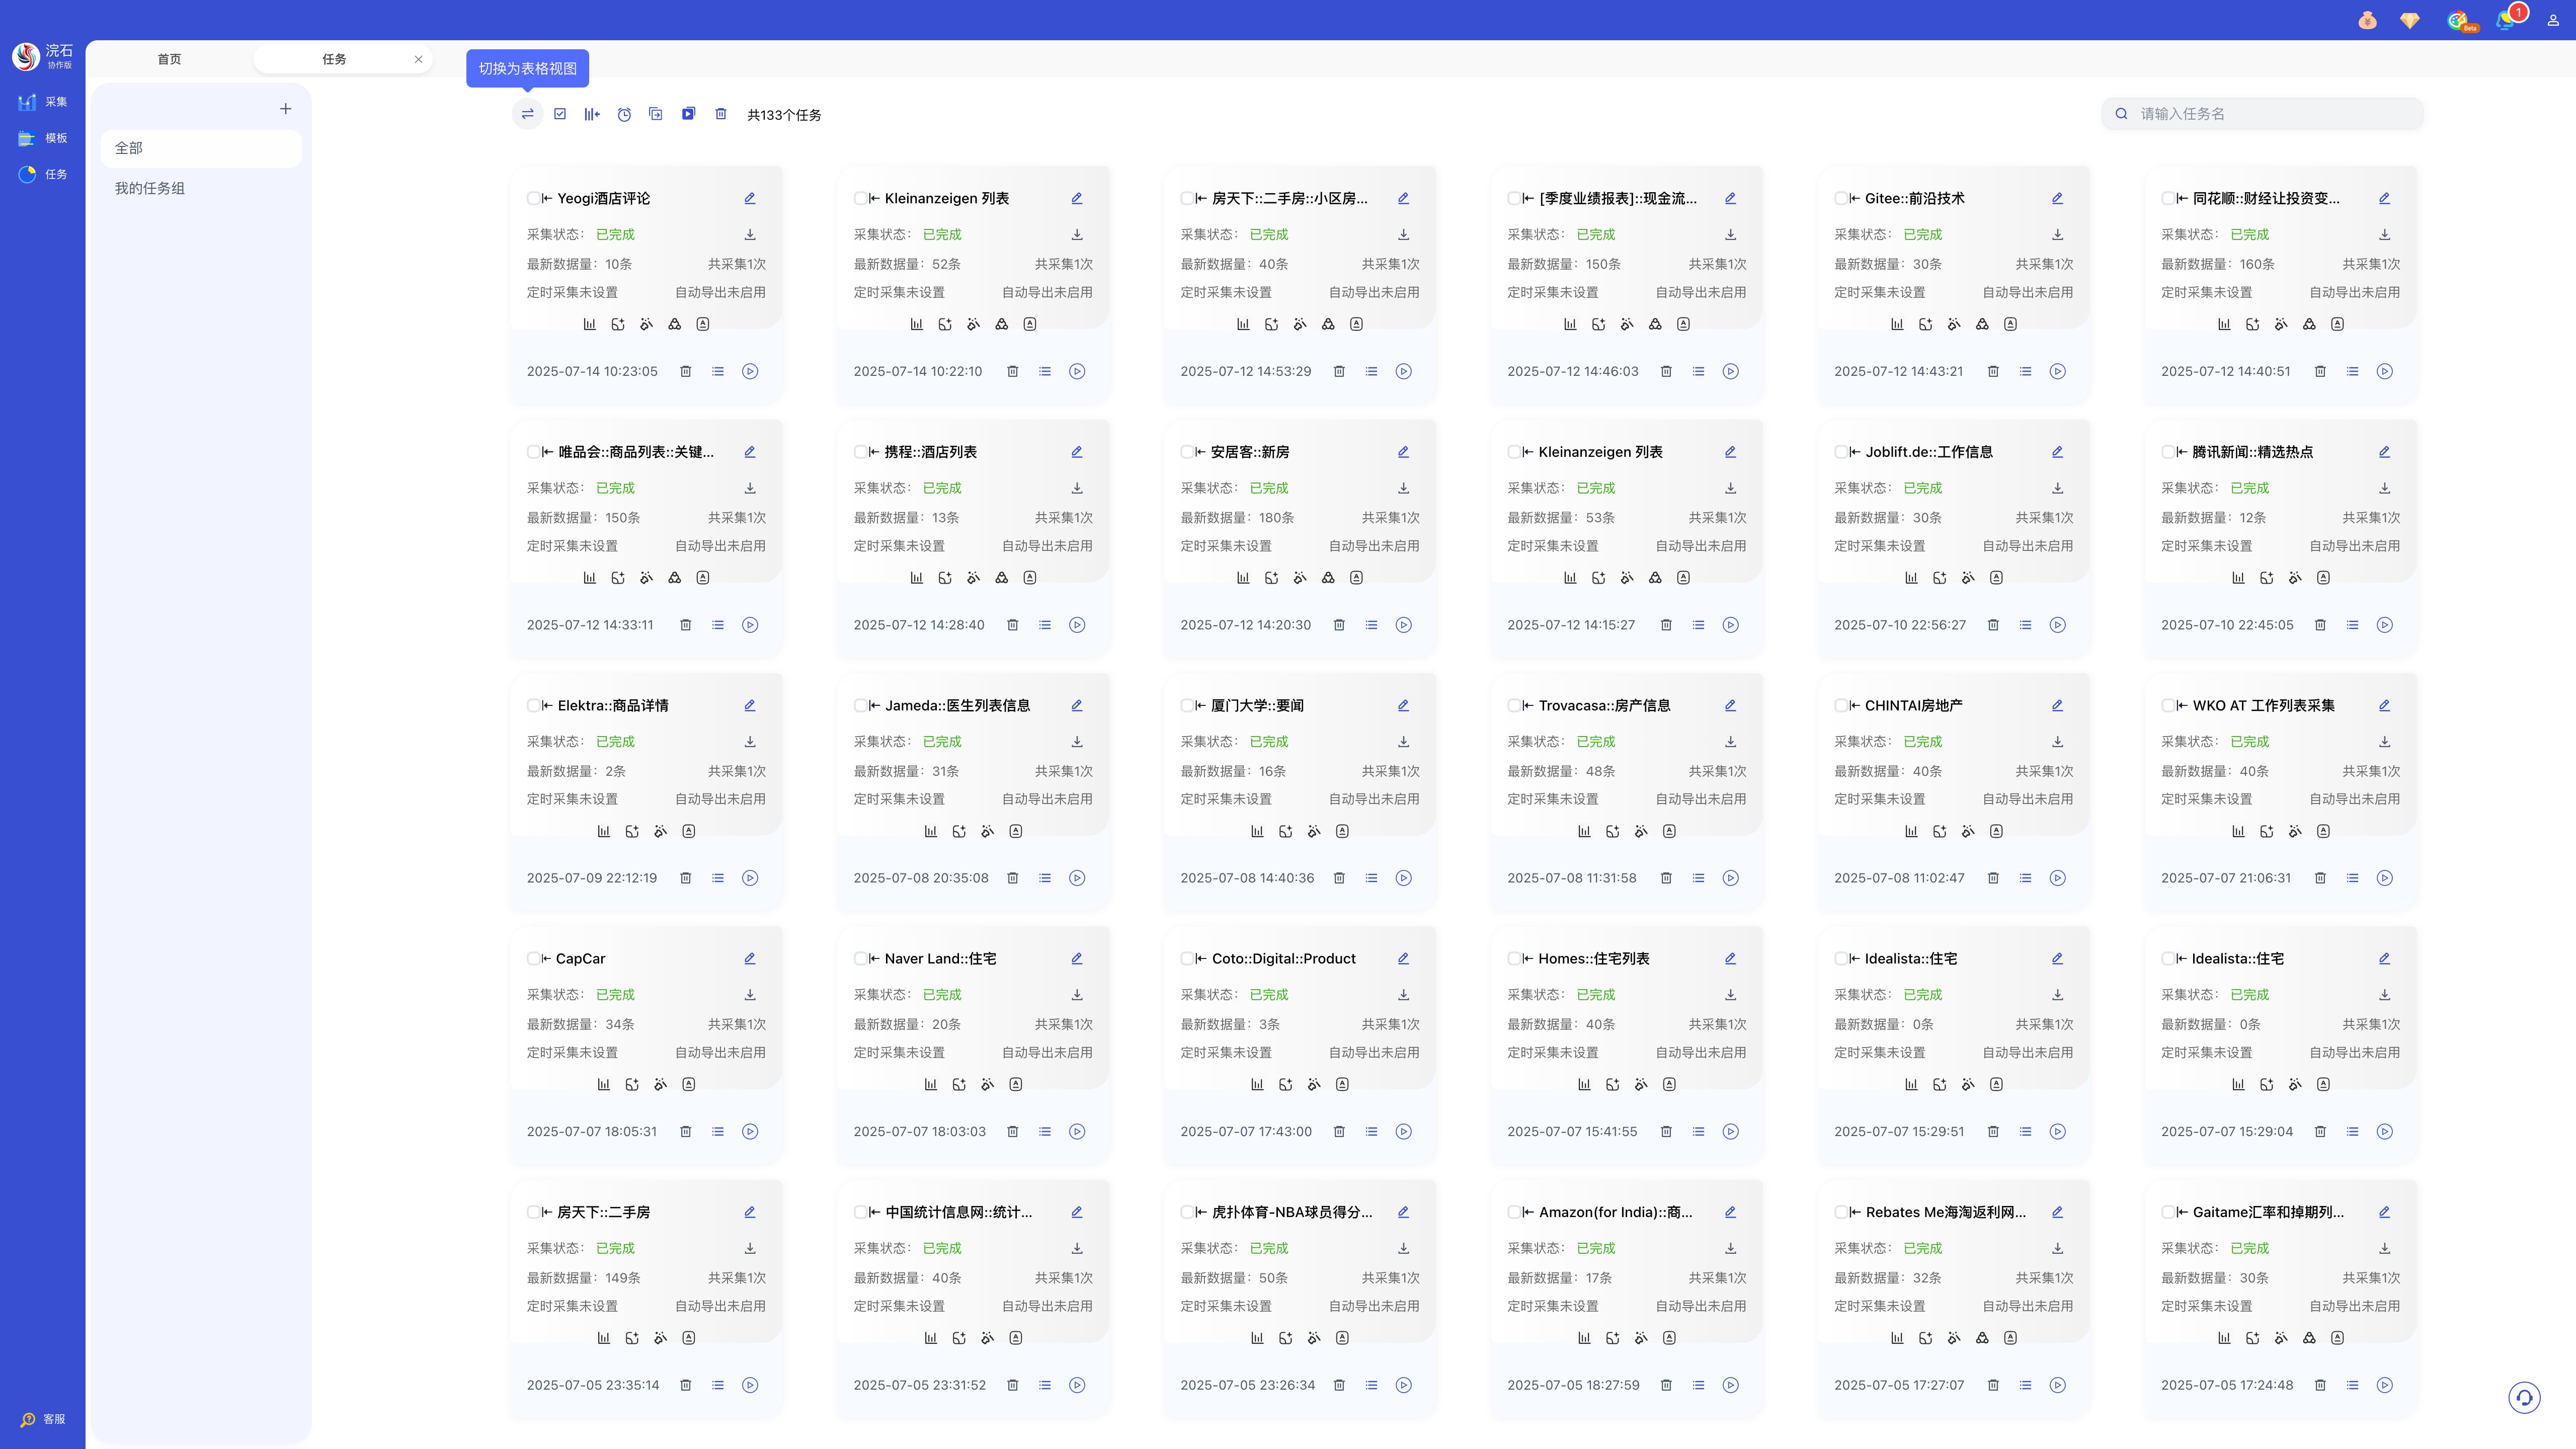Switch to the 首页 tab
The height and width of the screenshot is (1449, 2576).
[x=169, y=59]
